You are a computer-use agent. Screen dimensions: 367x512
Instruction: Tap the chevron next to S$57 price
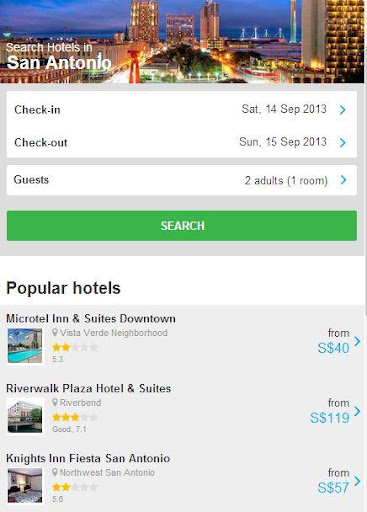click(357, 481)
